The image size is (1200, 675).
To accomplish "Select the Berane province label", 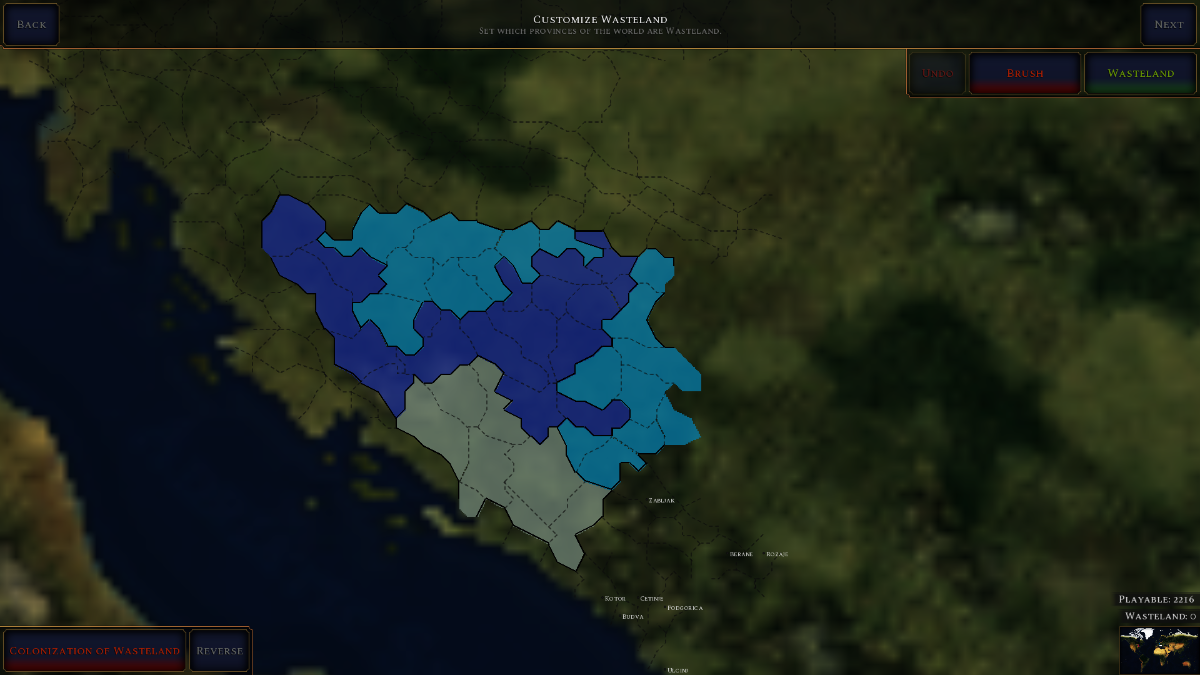I will tap(741, 554).
